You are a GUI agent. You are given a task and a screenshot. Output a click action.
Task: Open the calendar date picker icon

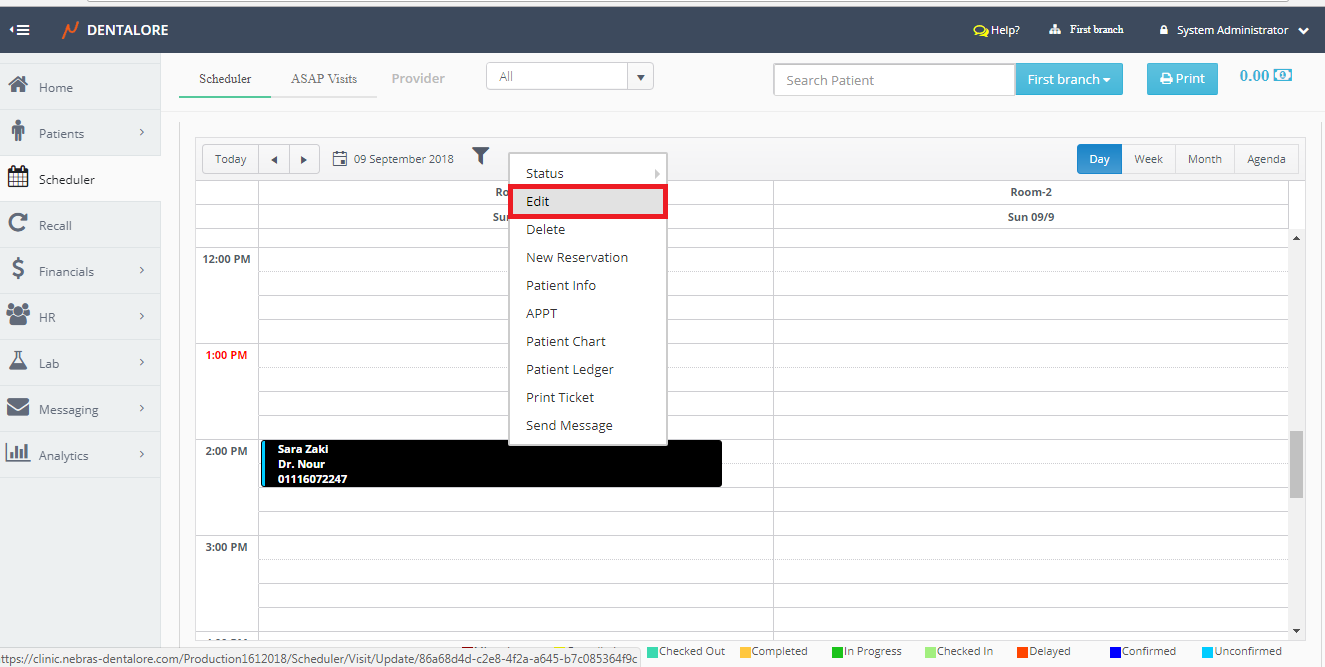pyautogui.click(x=340, y=159)
